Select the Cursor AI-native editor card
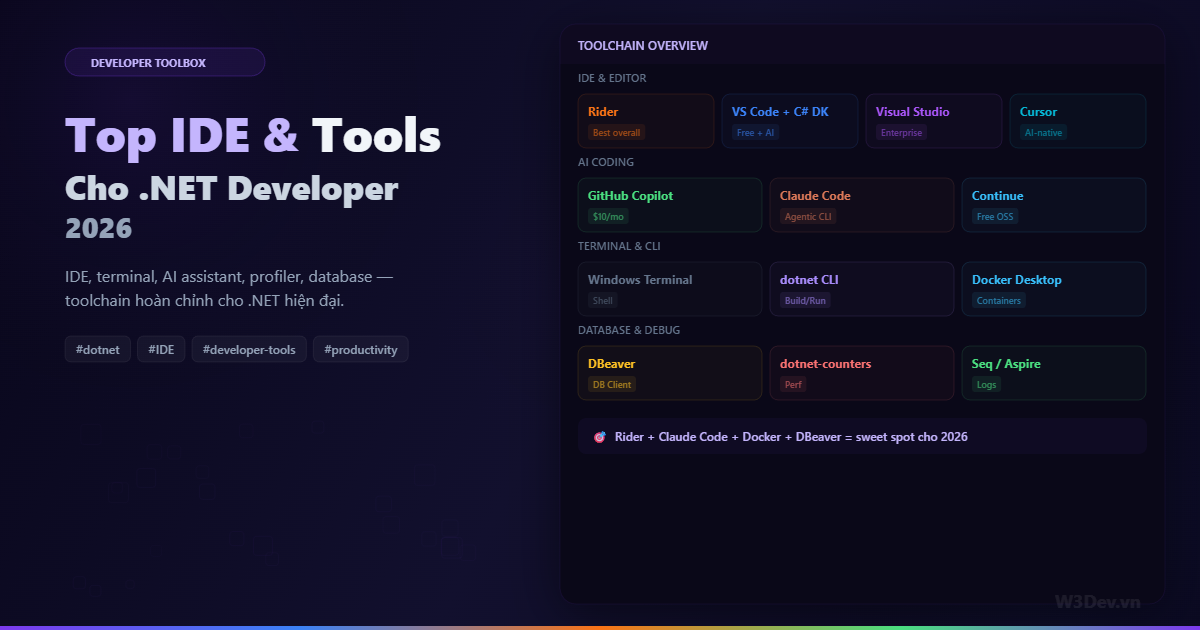This screenshot has height=630, width=1200. 1077,120
